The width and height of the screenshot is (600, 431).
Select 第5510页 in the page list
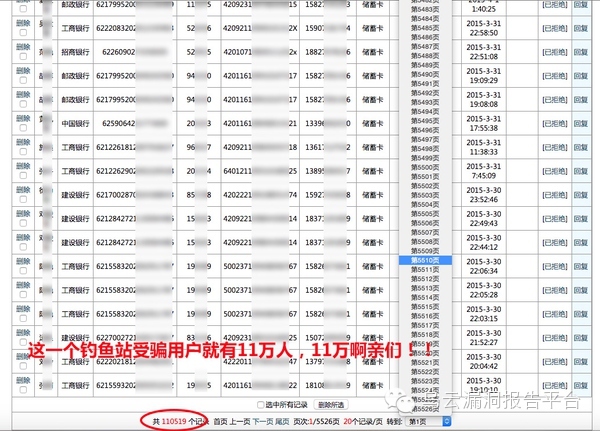click(x=425, y=260)
